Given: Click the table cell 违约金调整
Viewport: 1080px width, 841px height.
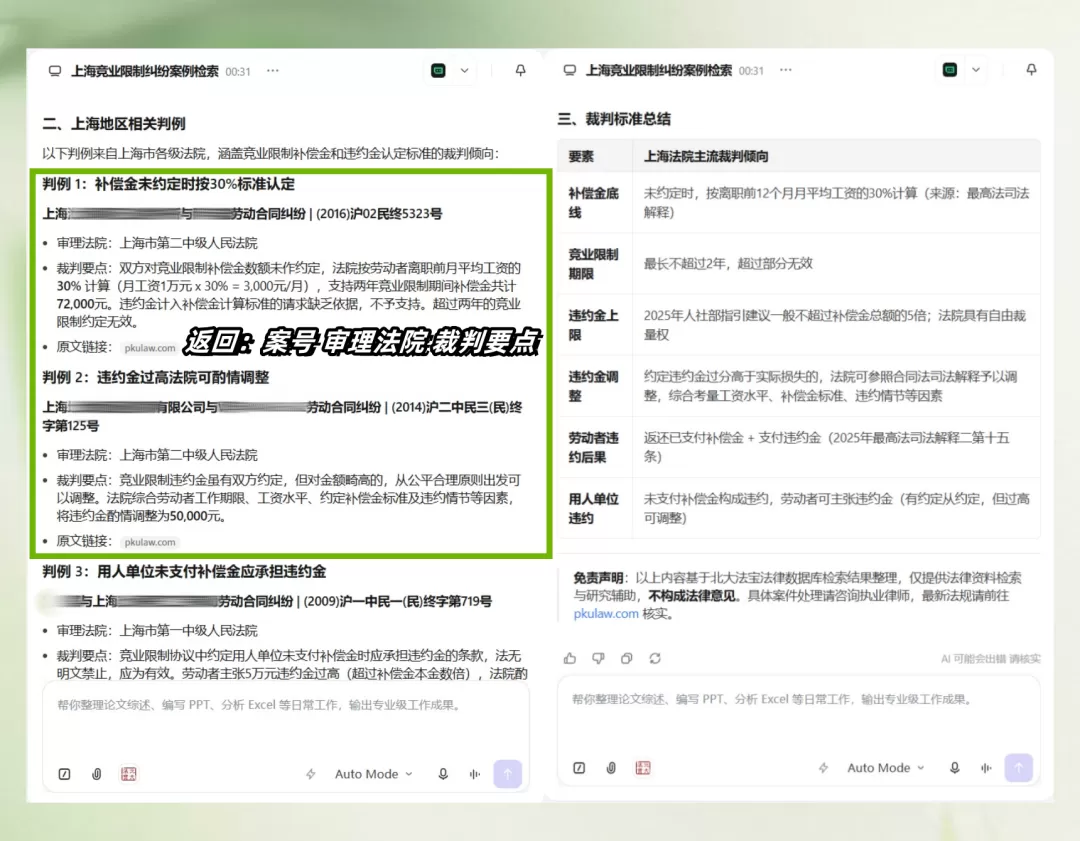Looking at the screenshot, I should [593, 386].
